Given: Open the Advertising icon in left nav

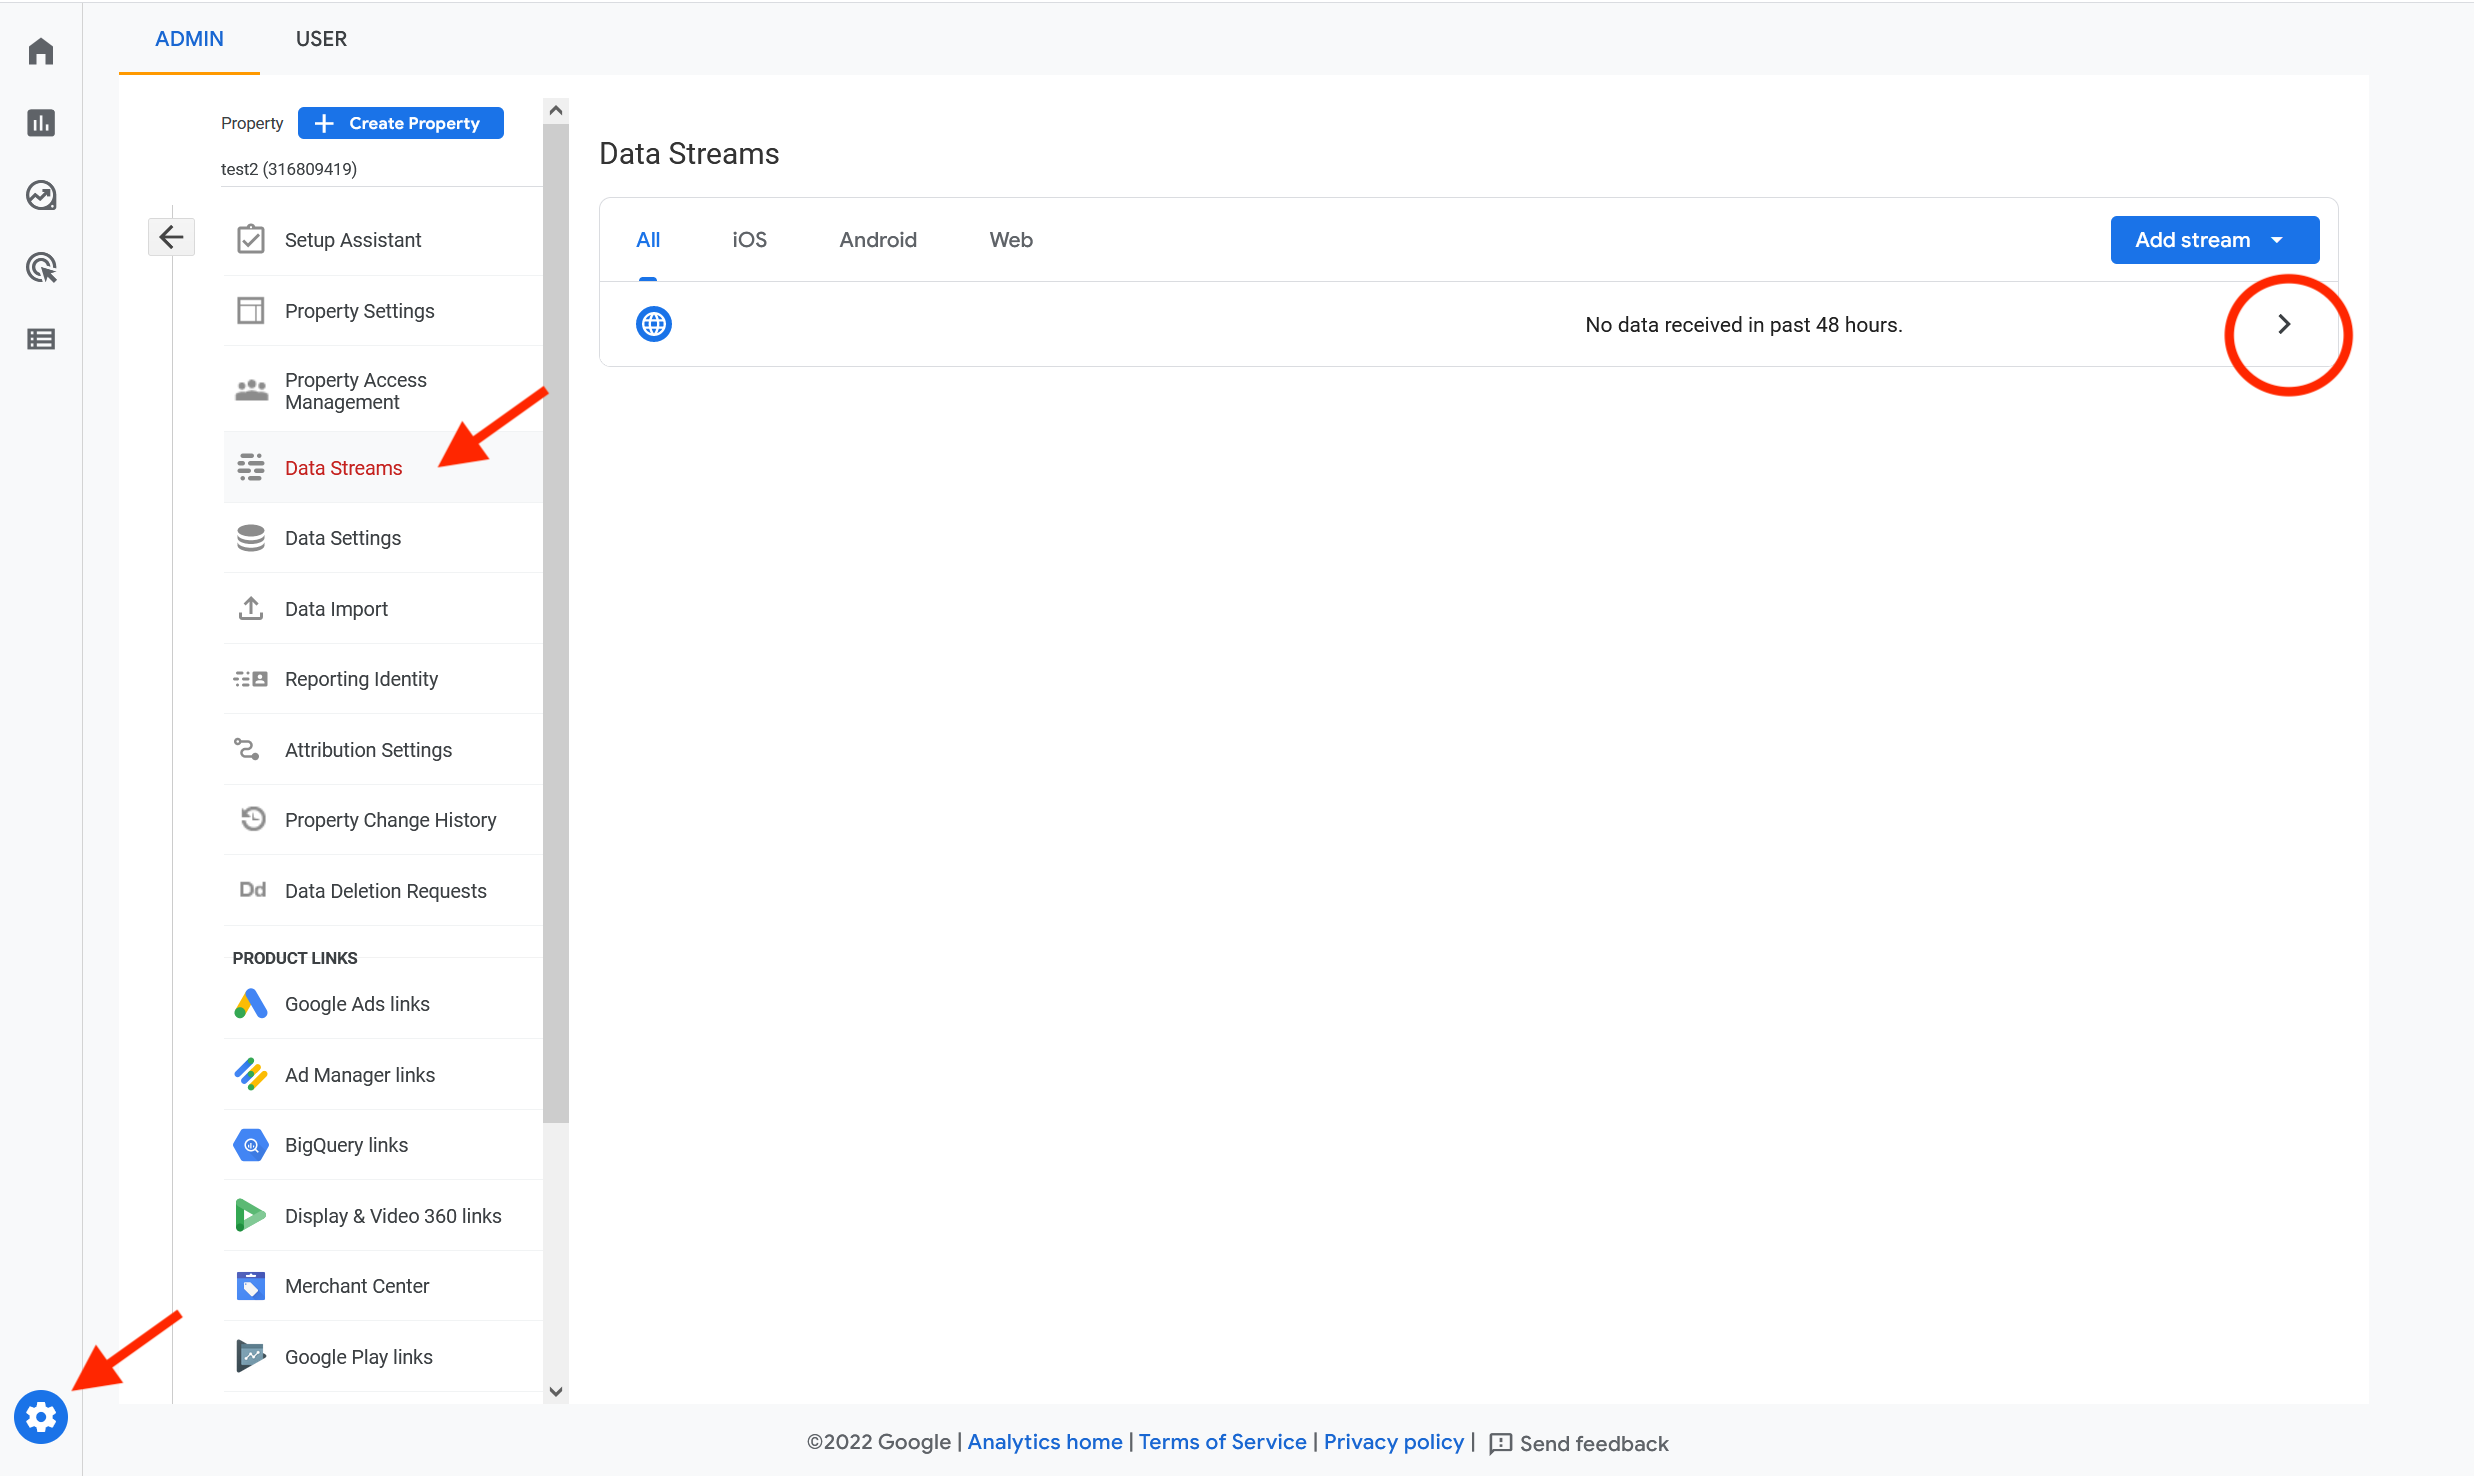Looking at the screenshot, I should tap(41, 267).
